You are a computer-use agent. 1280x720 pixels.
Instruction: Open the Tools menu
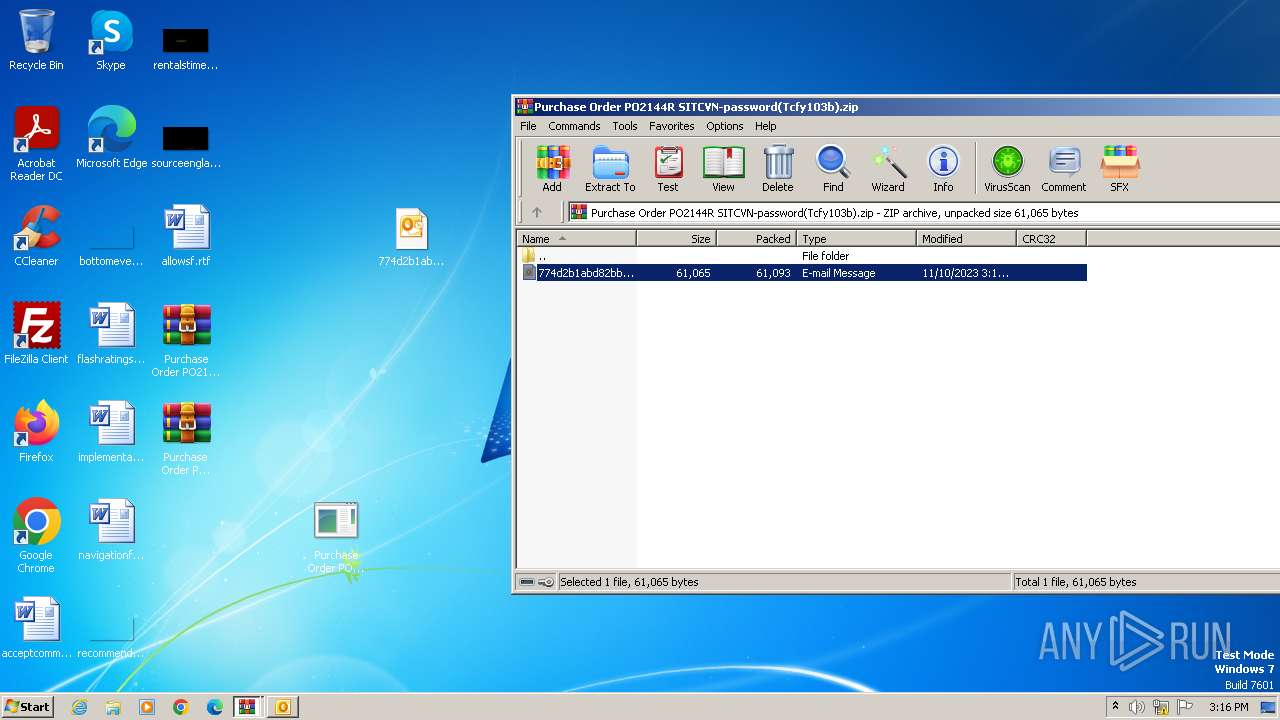coord(625,126)
